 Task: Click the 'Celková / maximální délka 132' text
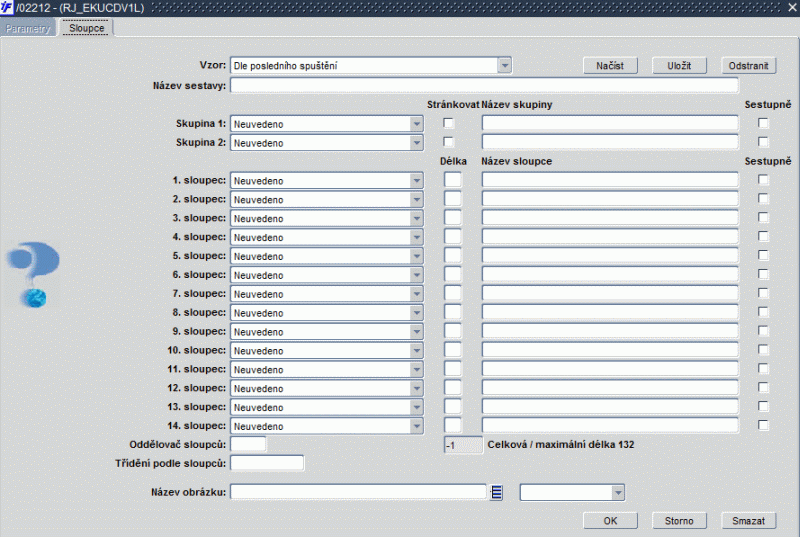point(561,444)
